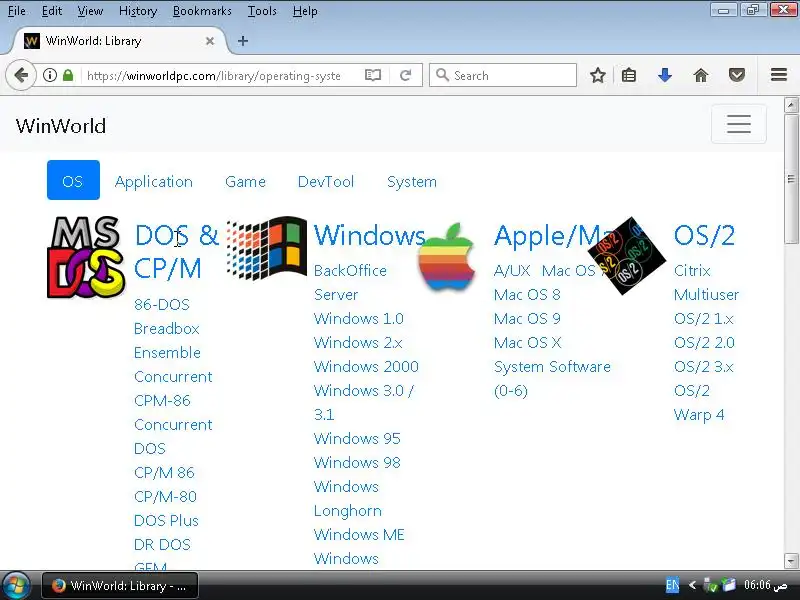This screenshot has height=600, width=800.
Task: Open the OS/2 heading link
Action: 704,235
